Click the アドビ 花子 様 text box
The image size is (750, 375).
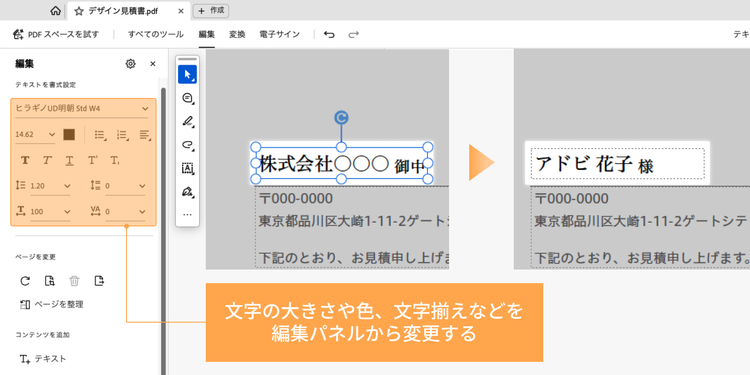617,163
